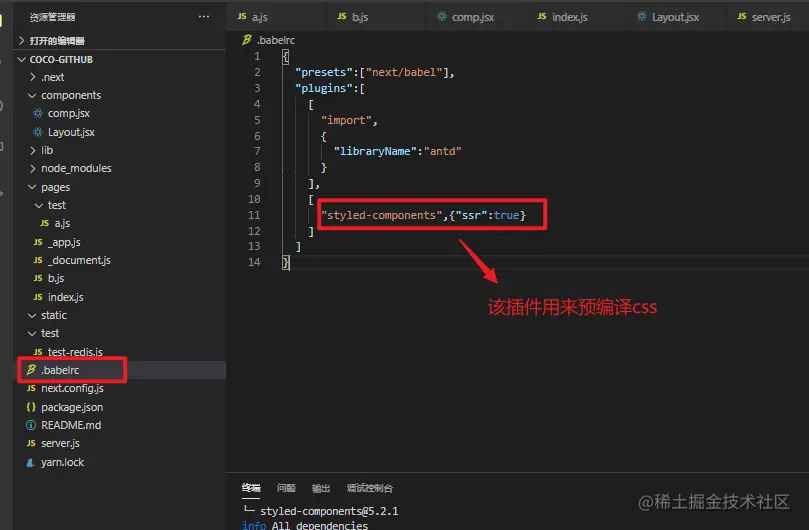
Task: Open comp.jsx from the file tree
Action: (69, 113)
